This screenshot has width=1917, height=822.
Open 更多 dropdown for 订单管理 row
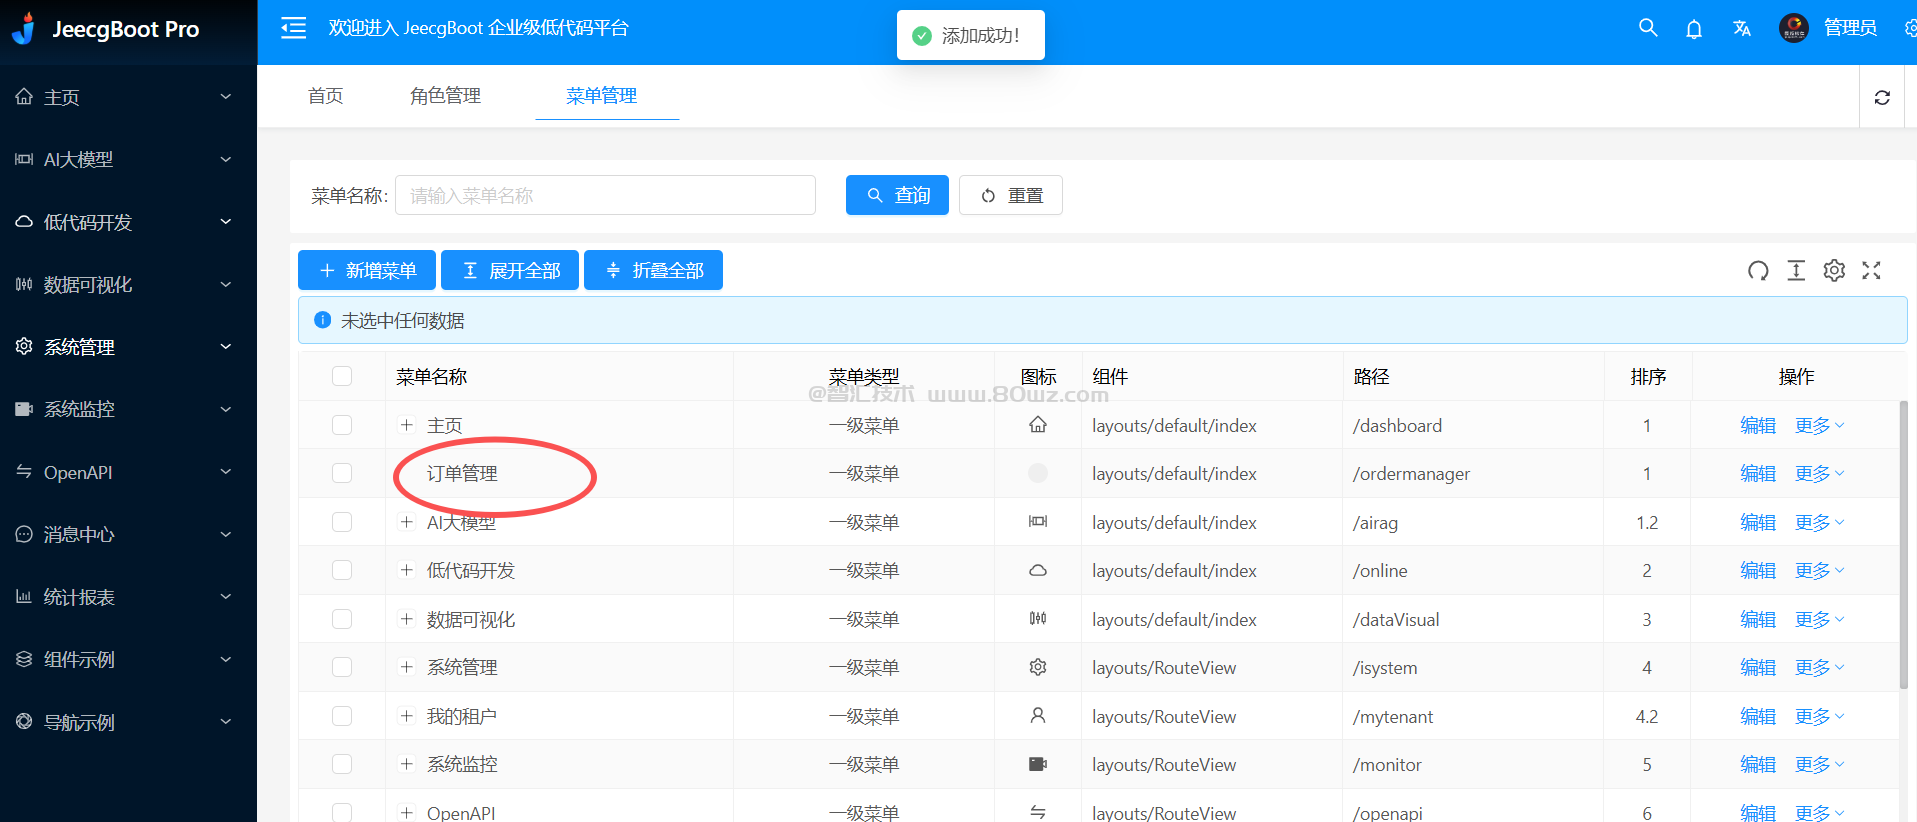(1819, 473)
